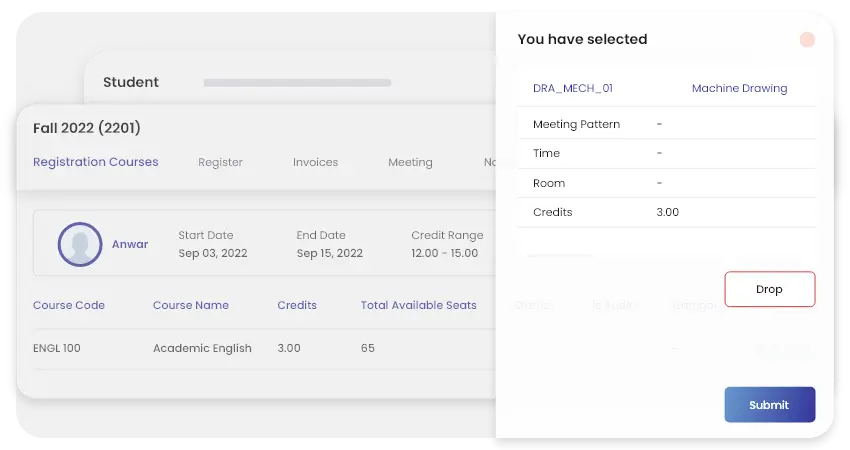
Task: Select the ENGL 100 course row
Action: (x=58, y=348)
